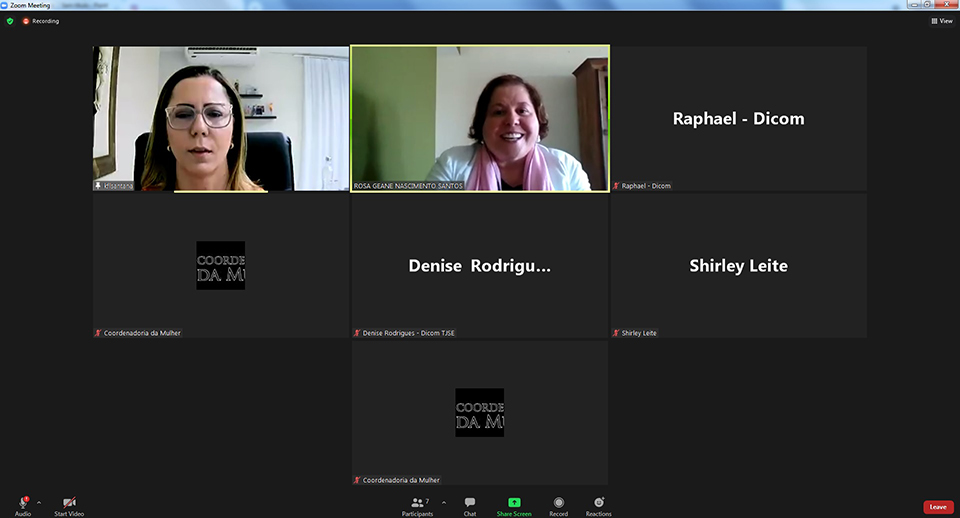The image size is (960, 518).
Task: Open the Reactions menu
Action: coord(598,502)
